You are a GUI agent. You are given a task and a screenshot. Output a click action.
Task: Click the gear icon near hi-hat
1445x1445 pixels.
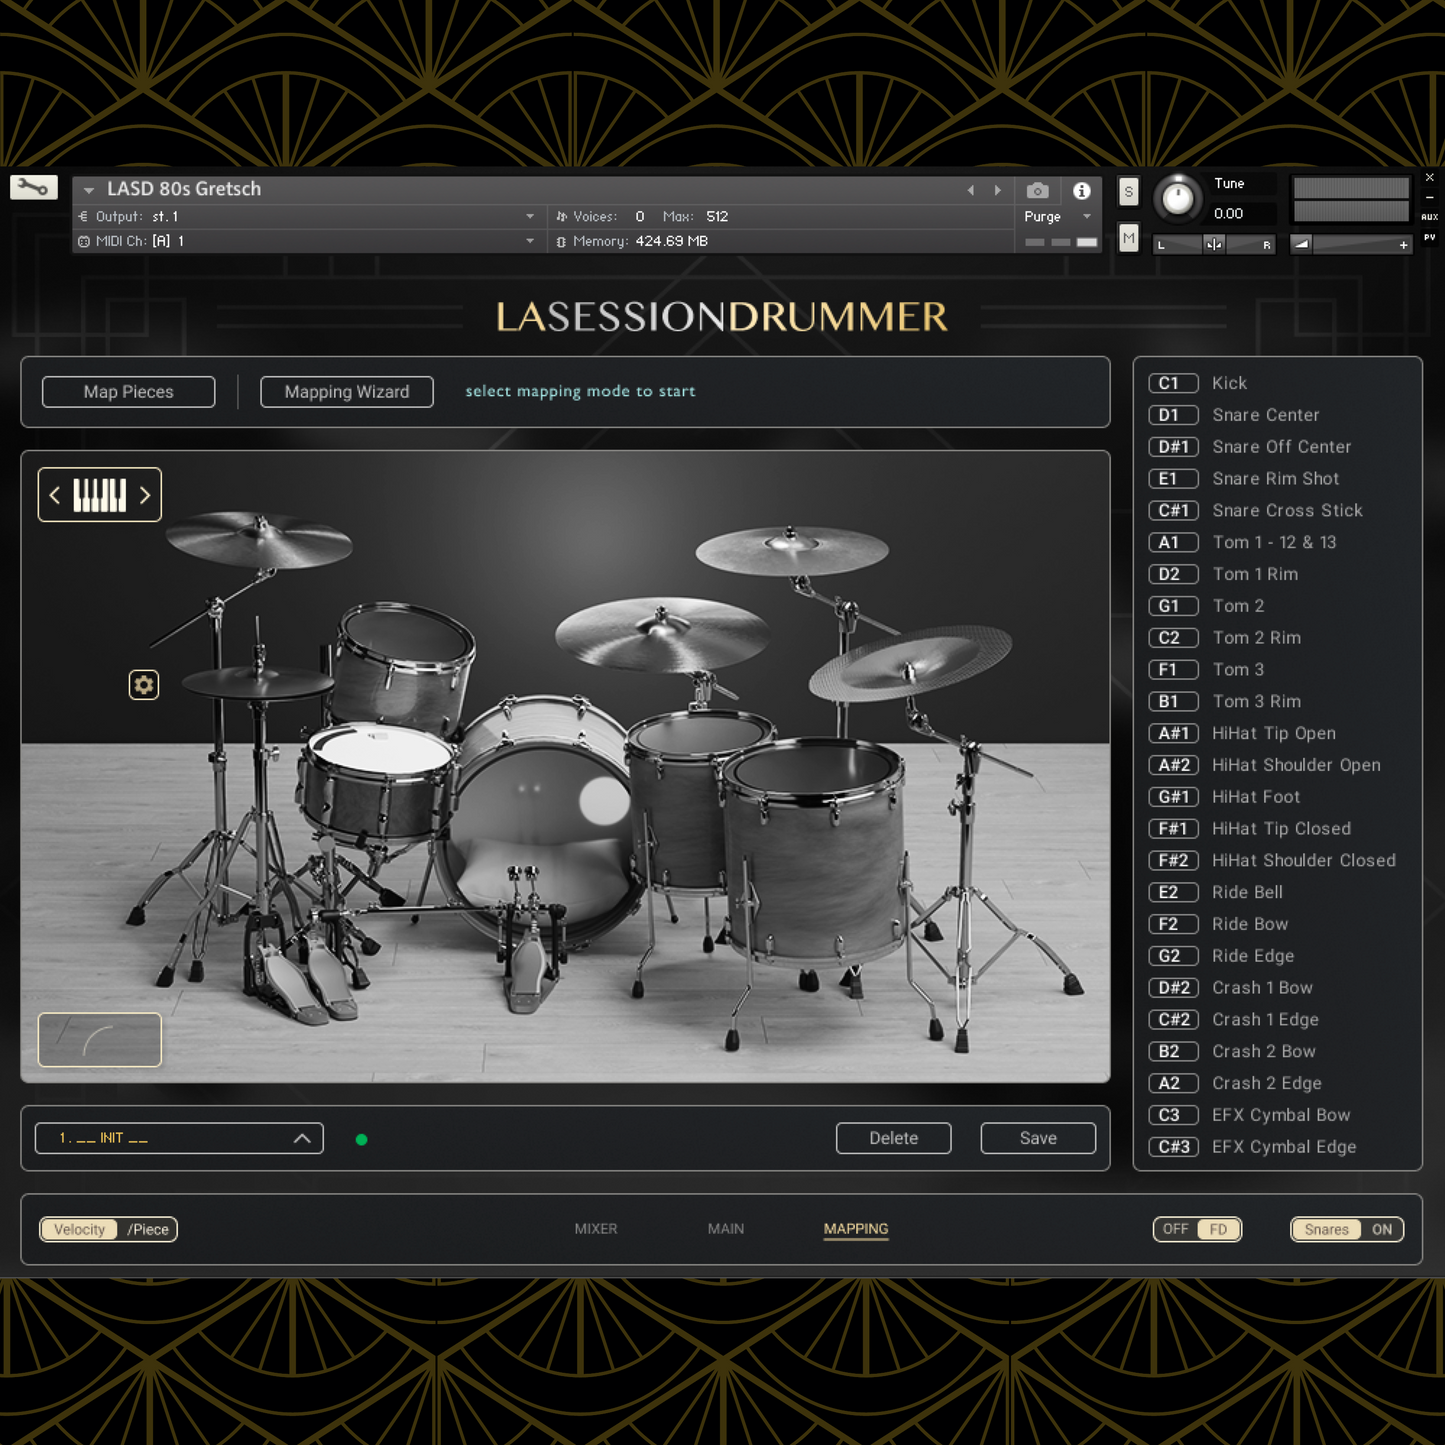click(144, 685)
